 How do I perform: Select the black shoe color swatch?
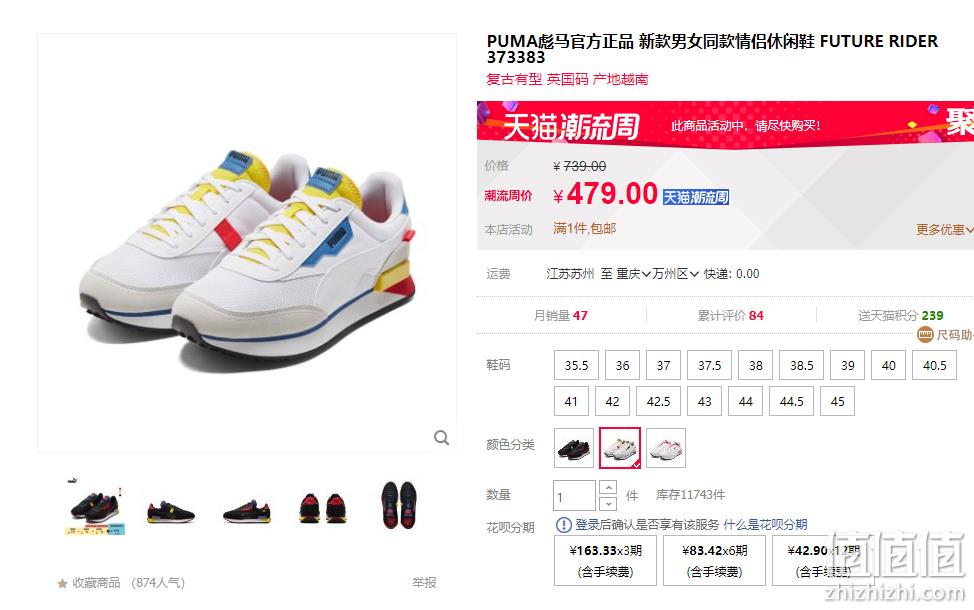pyautogui.click(x=574, y=448)
